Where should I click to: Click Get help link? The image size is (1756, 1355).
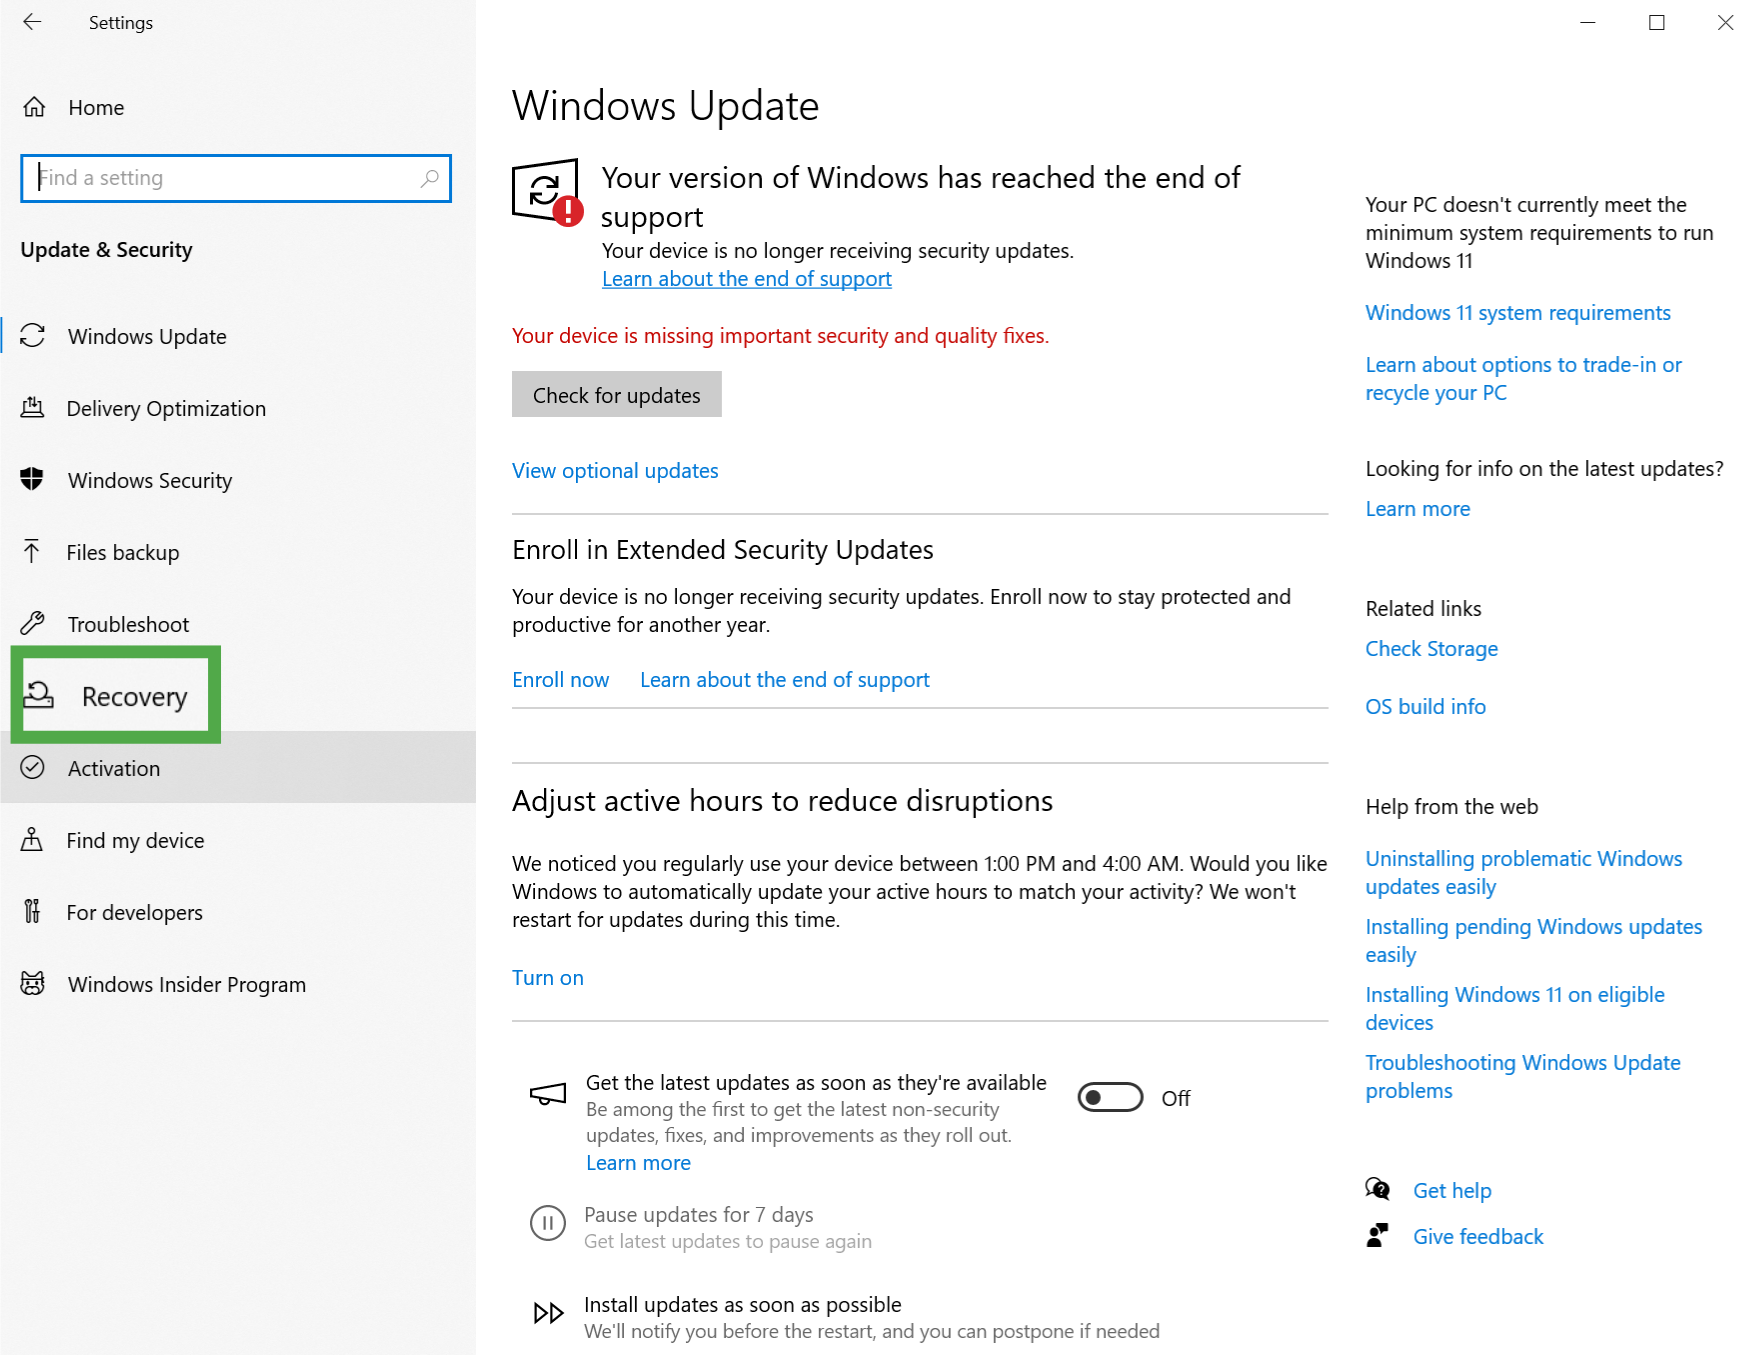click(x=1452, y=1190)
